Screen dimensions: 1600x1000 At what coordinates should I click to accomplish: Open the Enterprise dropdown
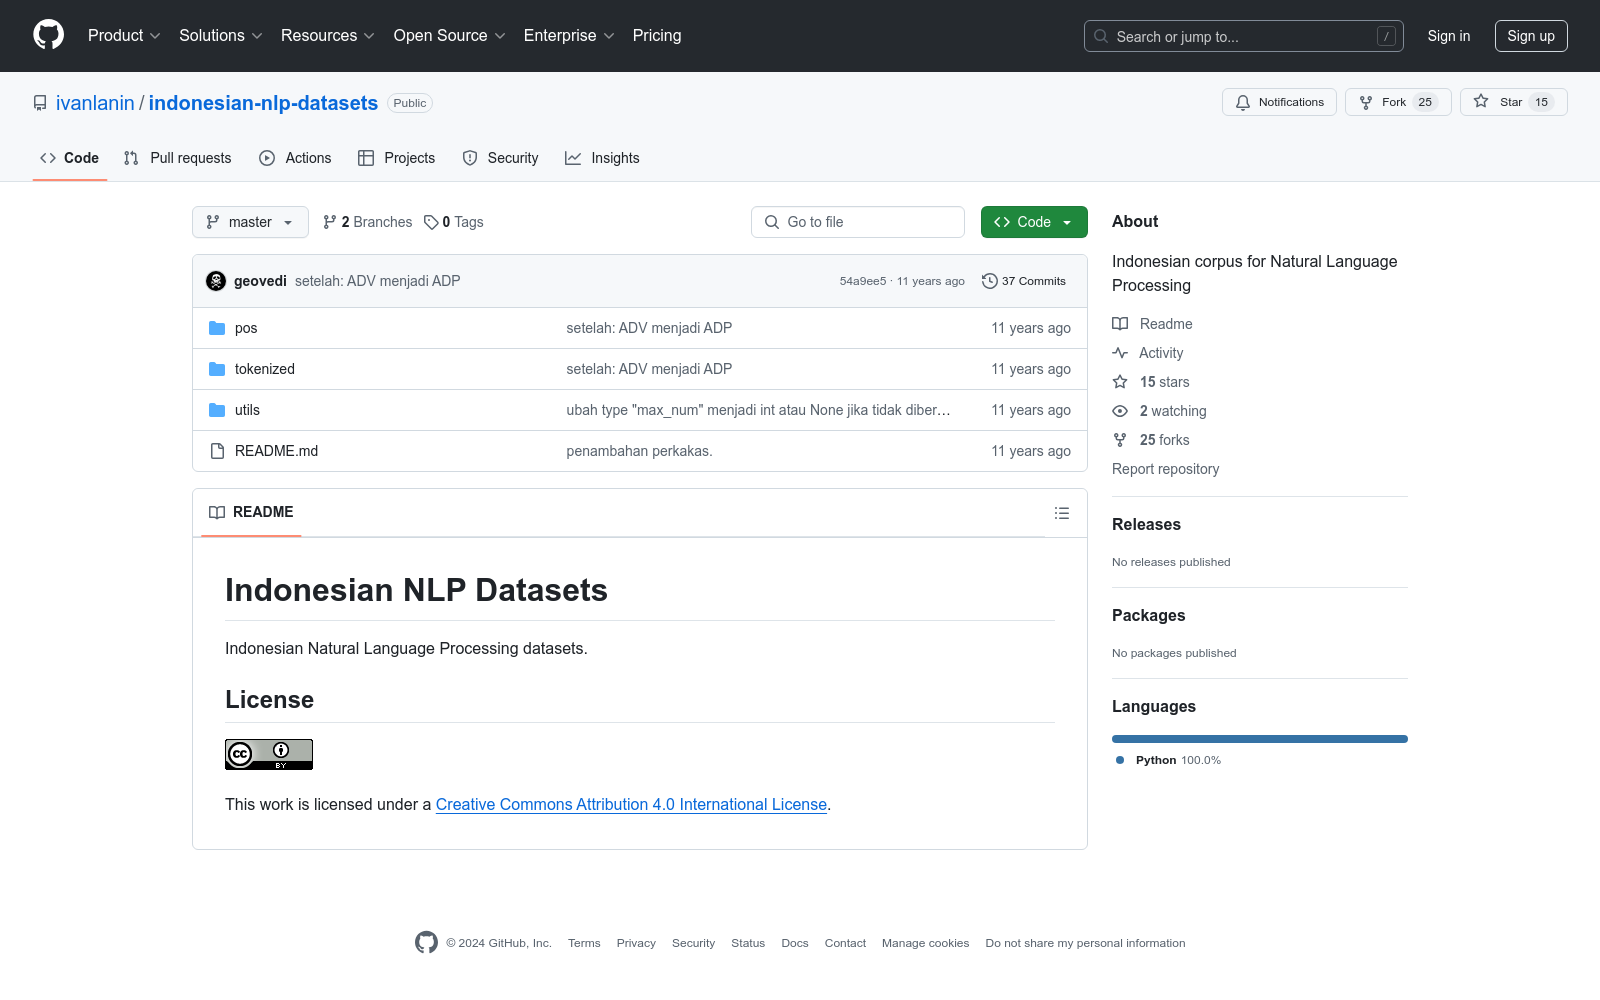(569, 36)
